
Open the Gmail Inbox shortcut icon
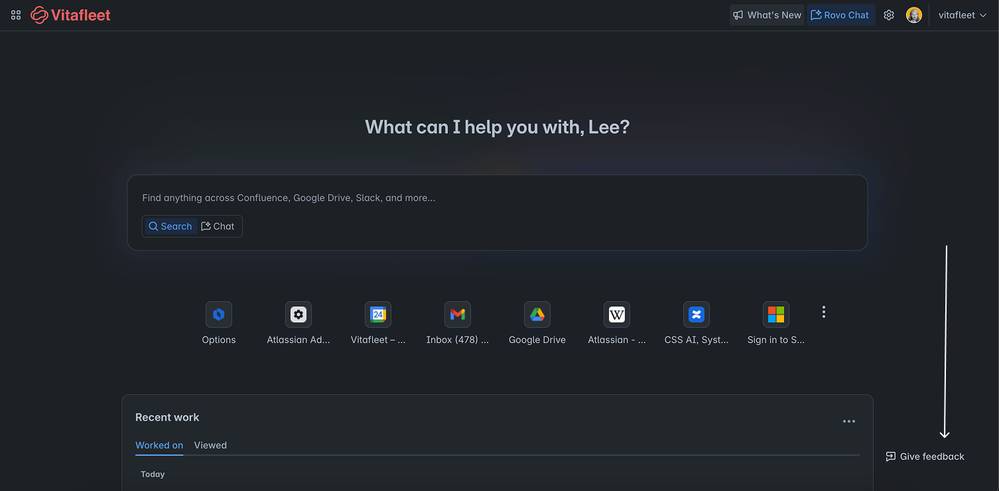[x=457, y=315]
